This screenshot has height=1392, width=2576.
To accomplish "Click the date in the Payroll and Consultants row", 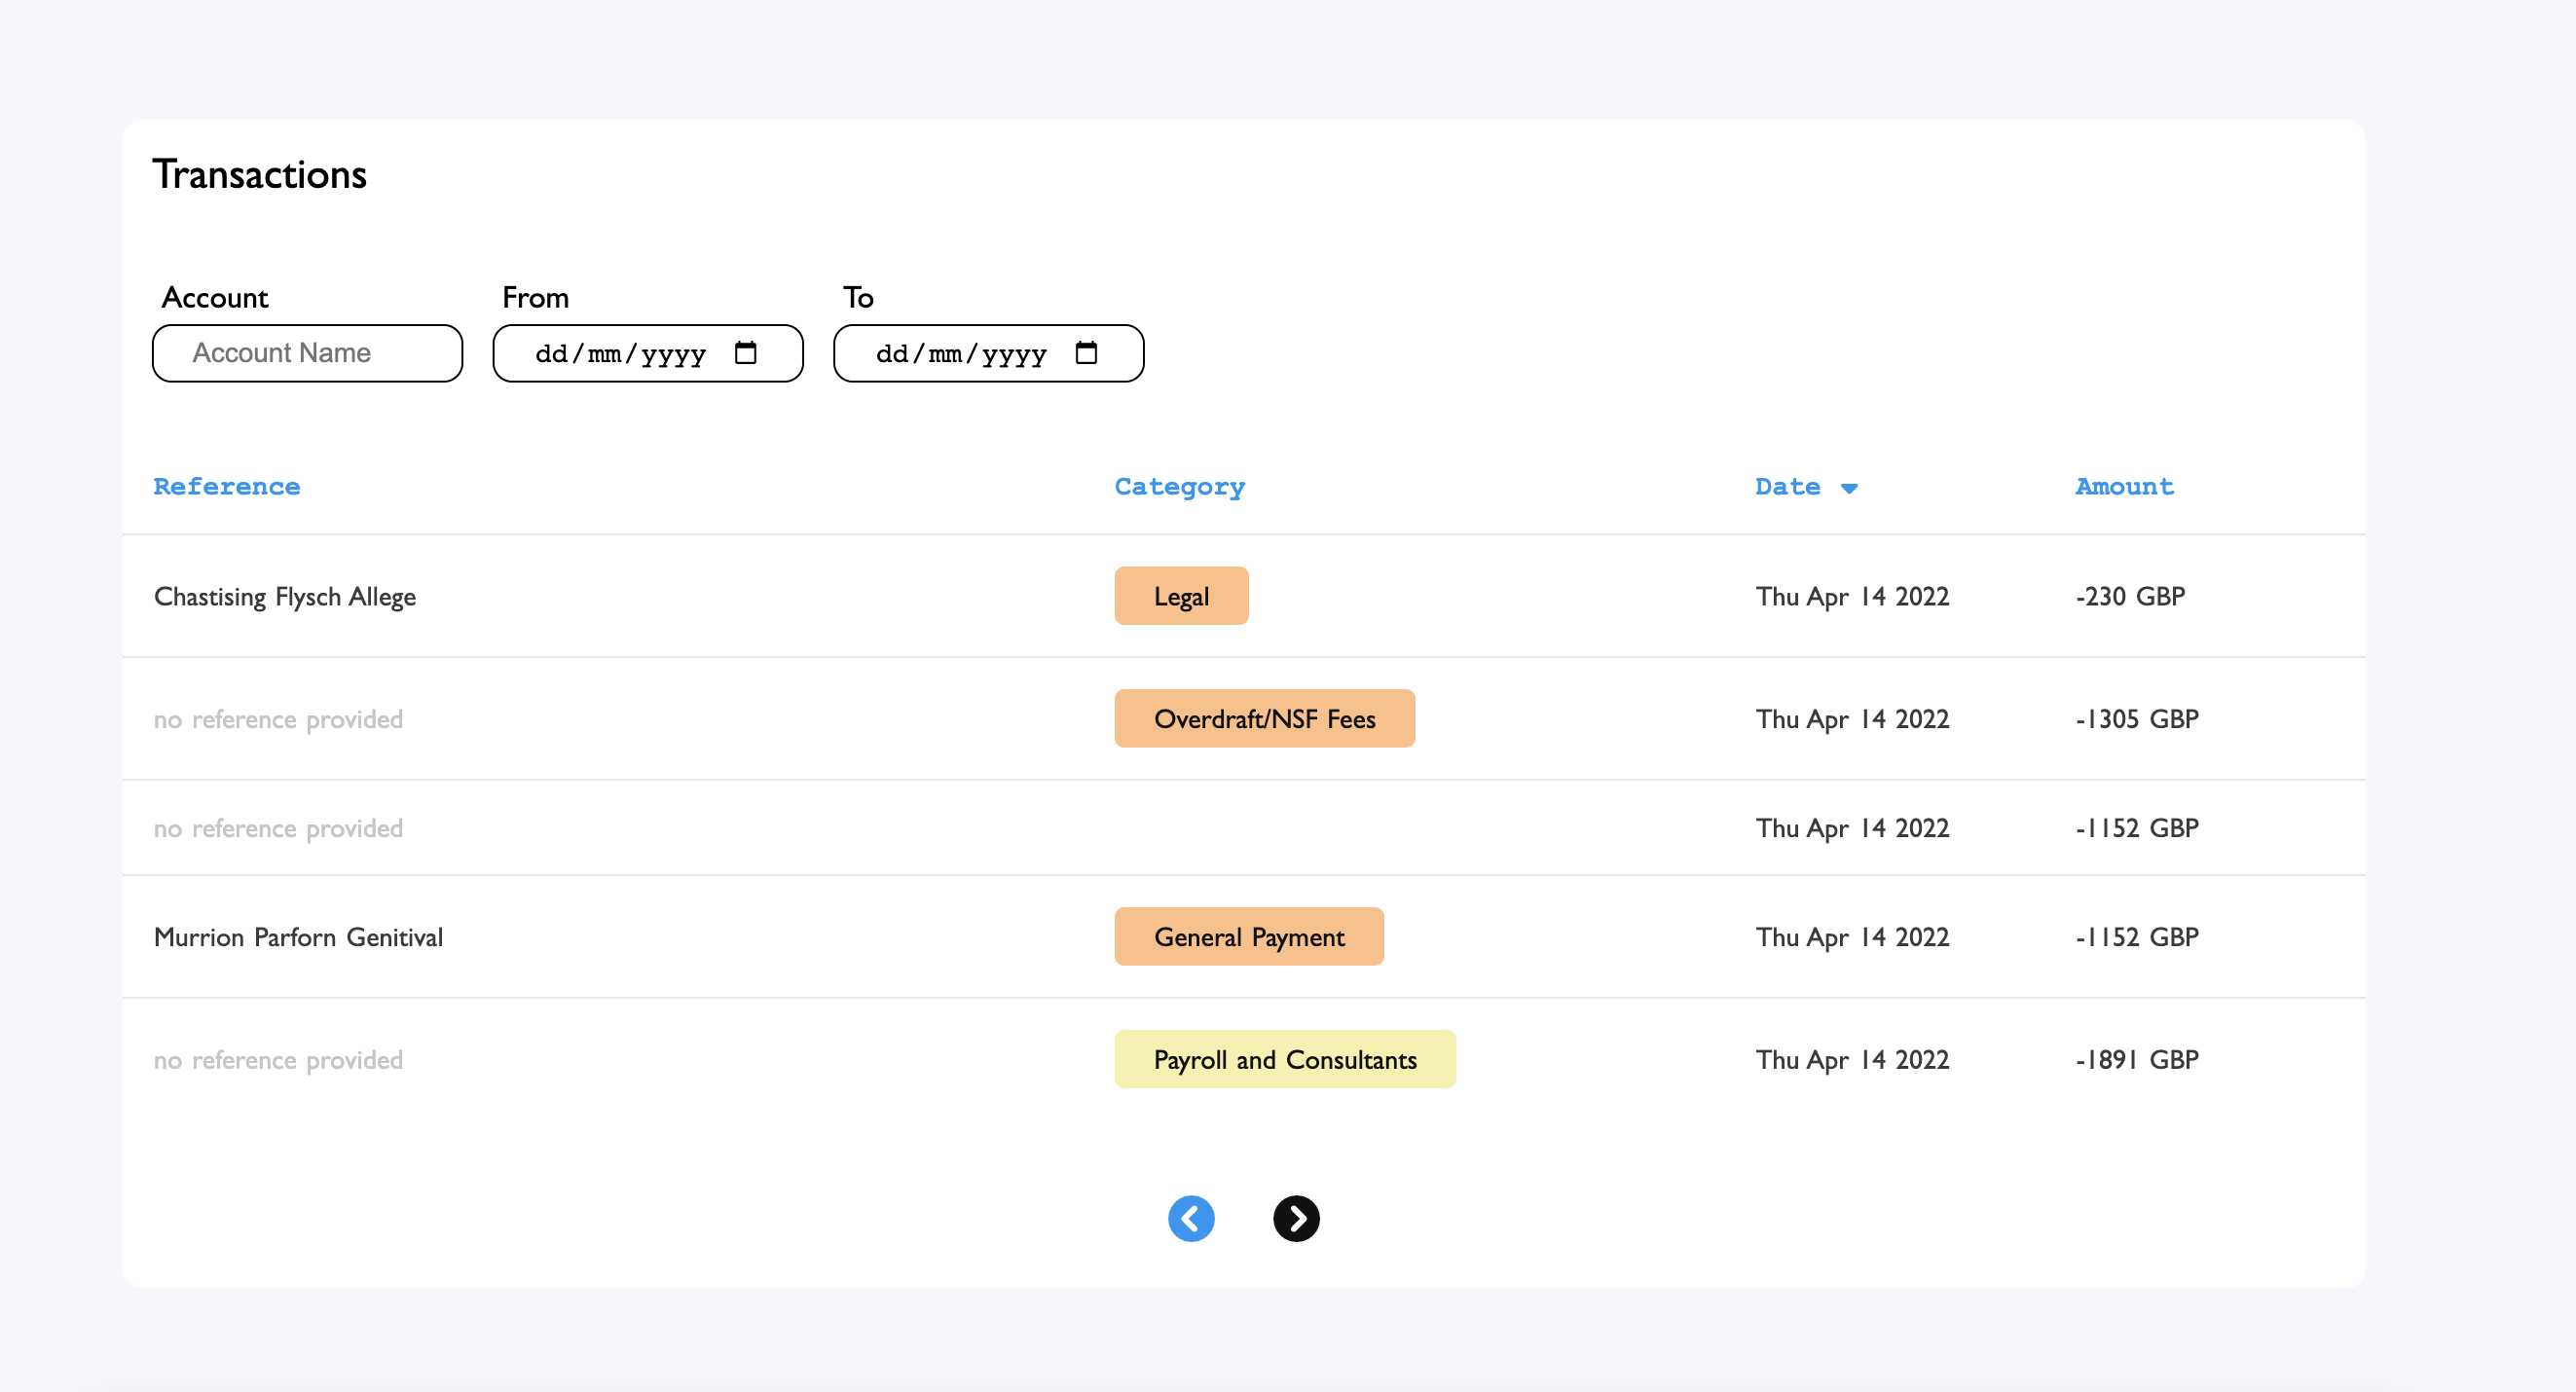I will 1852,1060.
